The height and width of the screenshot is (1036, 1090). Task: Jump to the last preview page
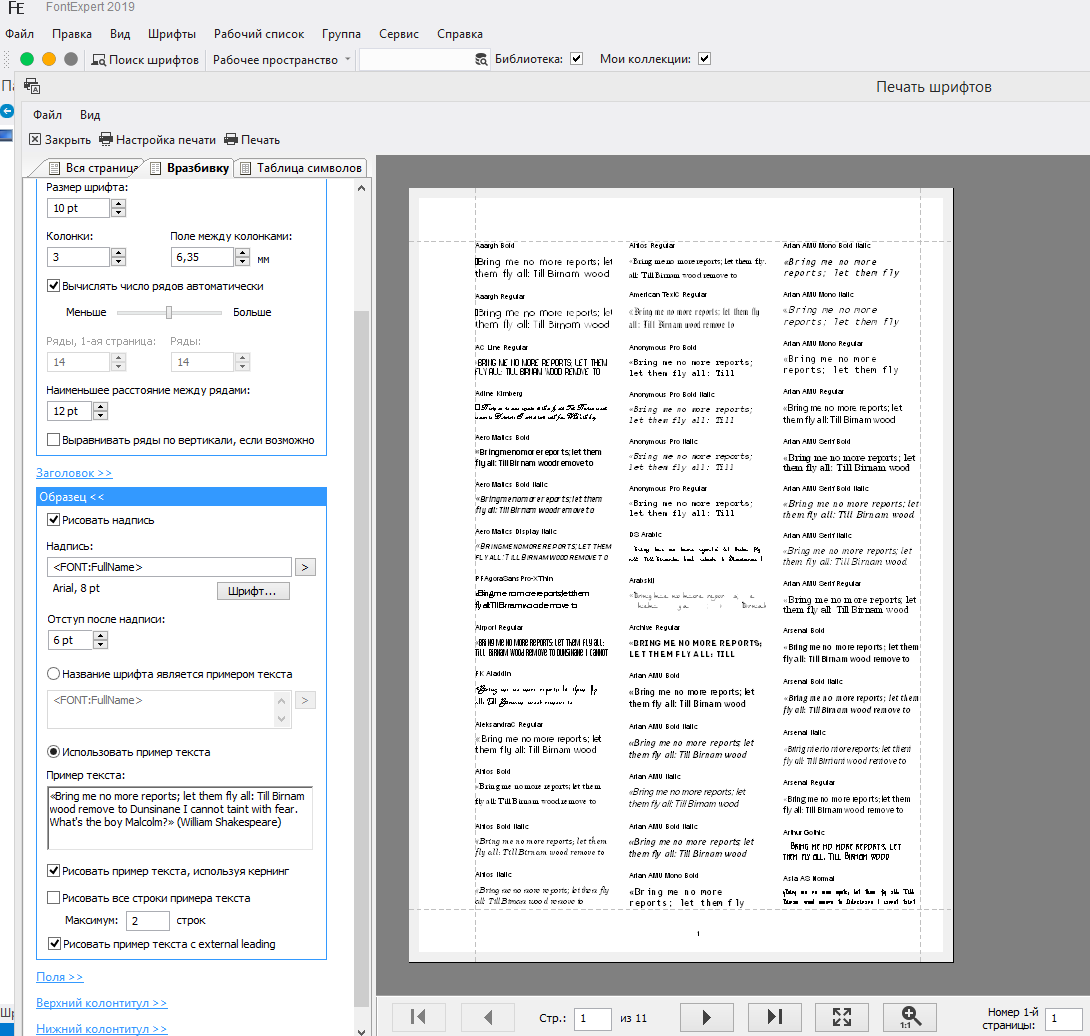click(x=774, y=1016)
